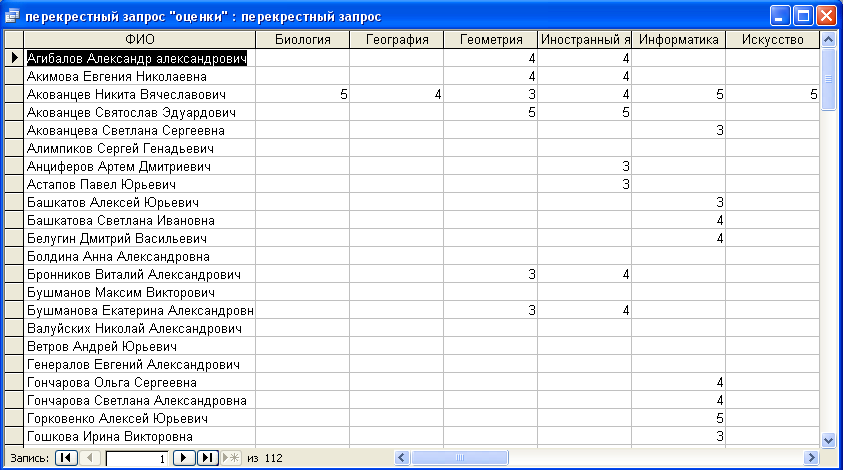
Task: Select the Биология column header
Action: [303, 39]
